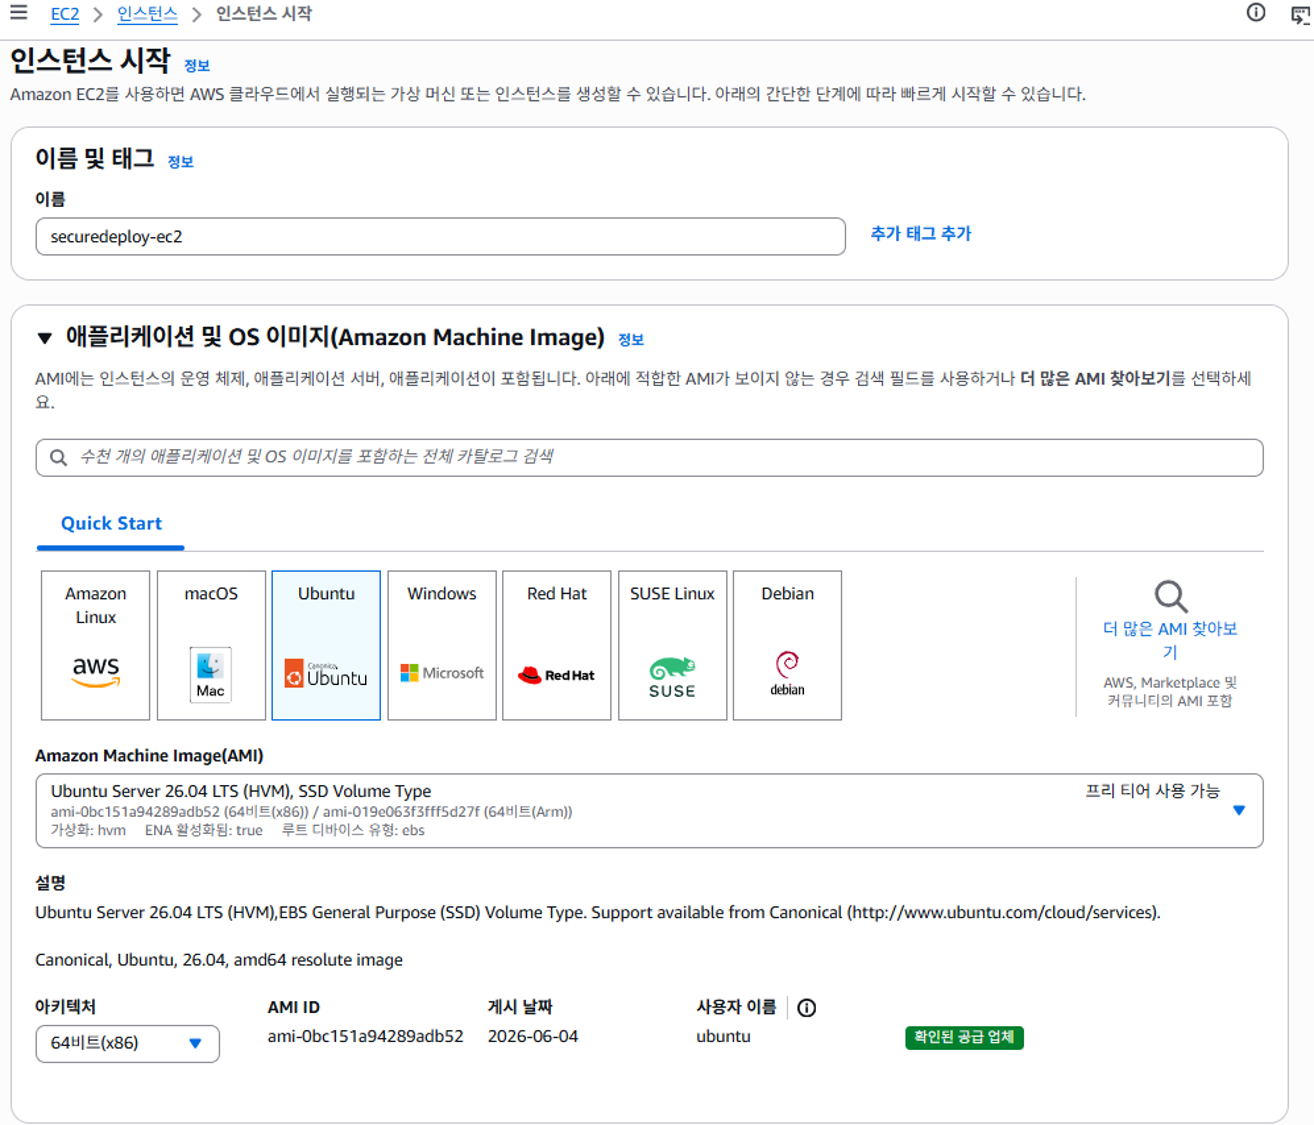Click 정보 link beside 인스턴스 시작 heading
Image resolution: width=1314 pixels, height=1125 pixels.
[197, 66]
